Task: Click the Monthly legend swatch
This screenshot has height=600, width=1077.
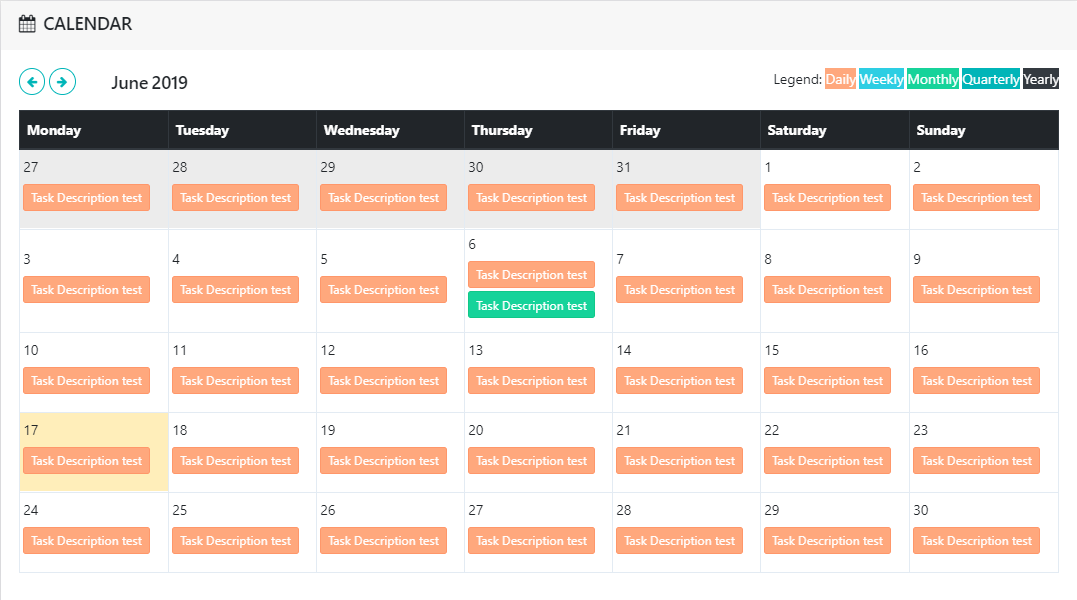Action: point(933,80)
